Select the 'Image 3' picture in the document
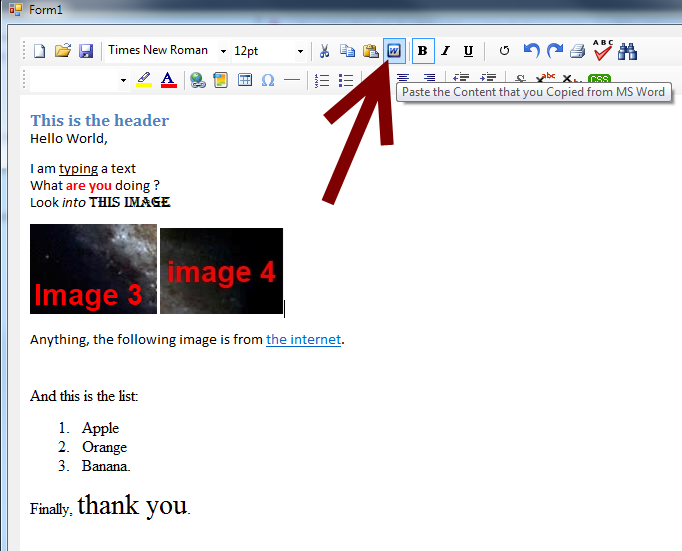Image resolution: width=682 pixels, height=551 pixels. (x=93, y=269)
